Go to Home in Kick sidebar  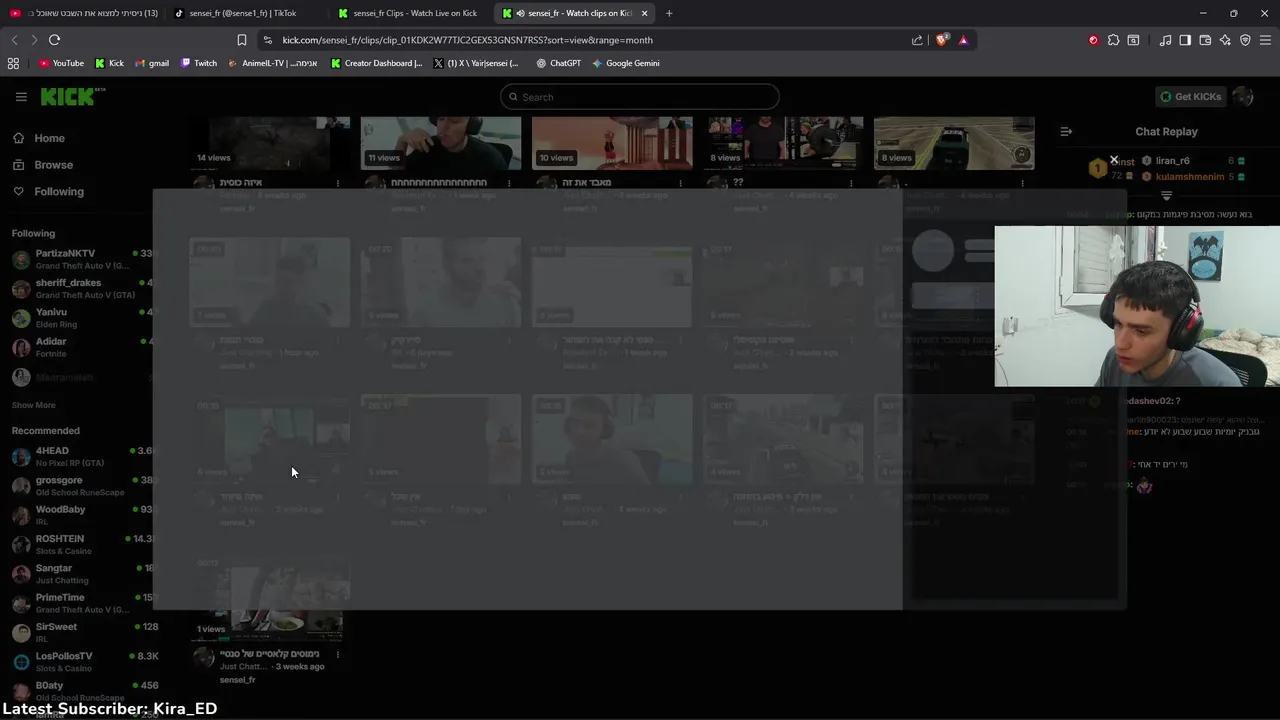(x=40, y=138)
